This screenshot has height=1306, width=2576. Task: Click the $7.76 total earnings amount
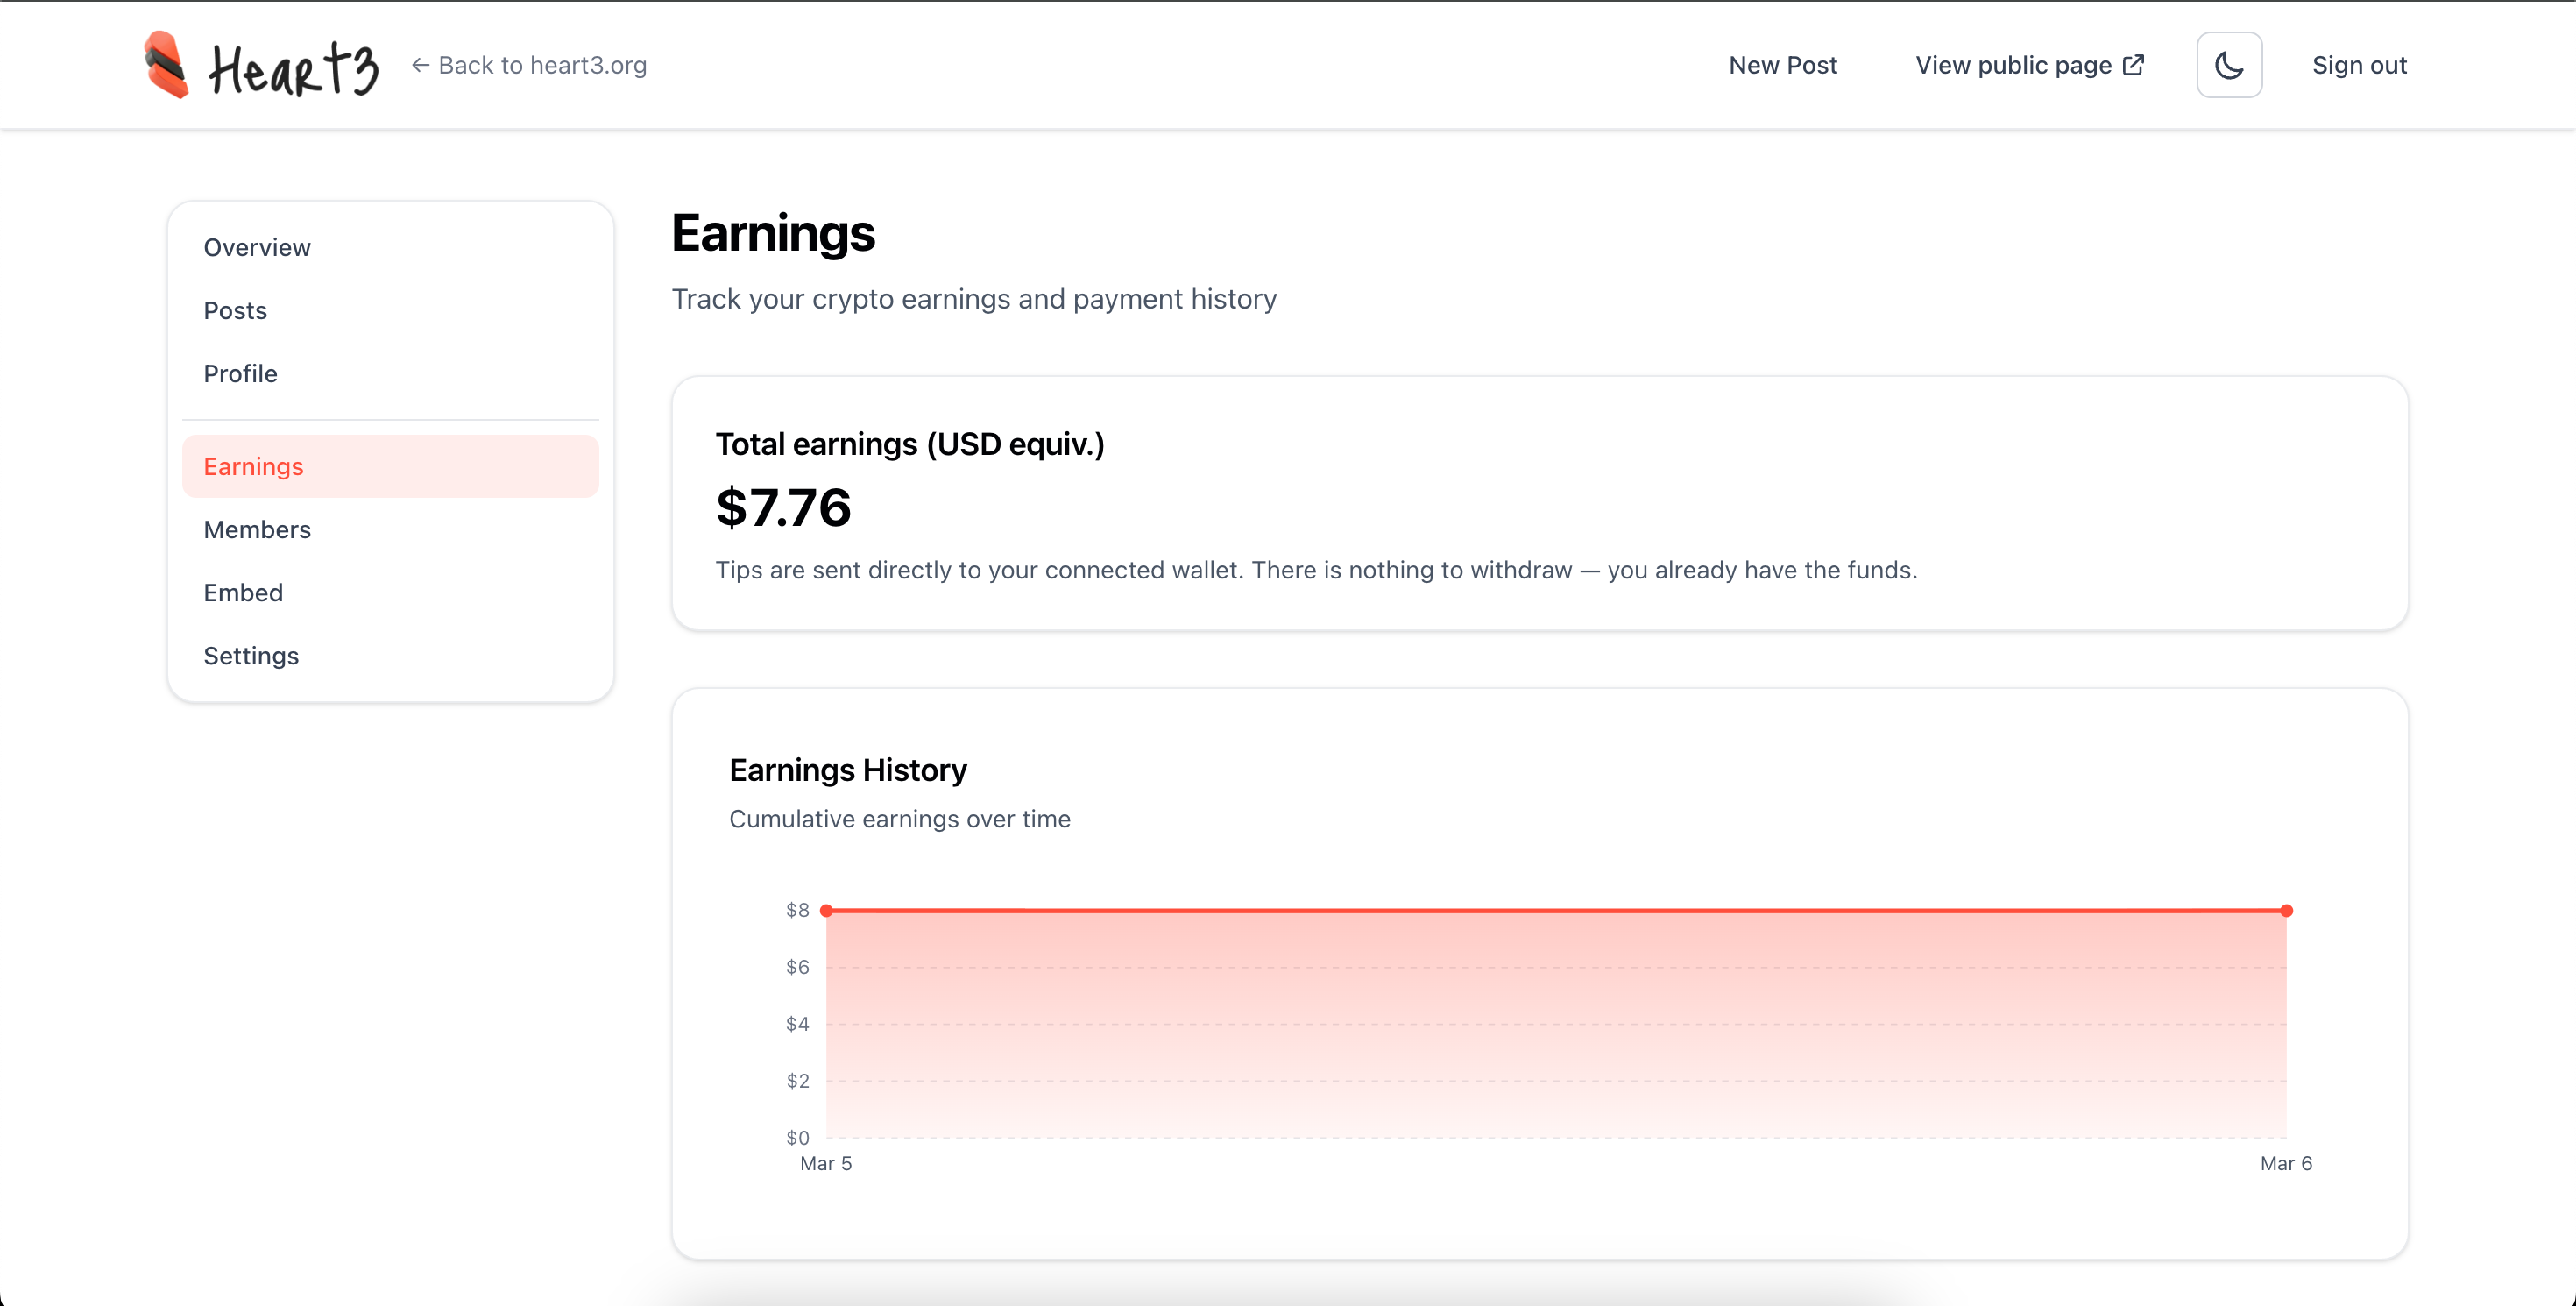[783, 507]
